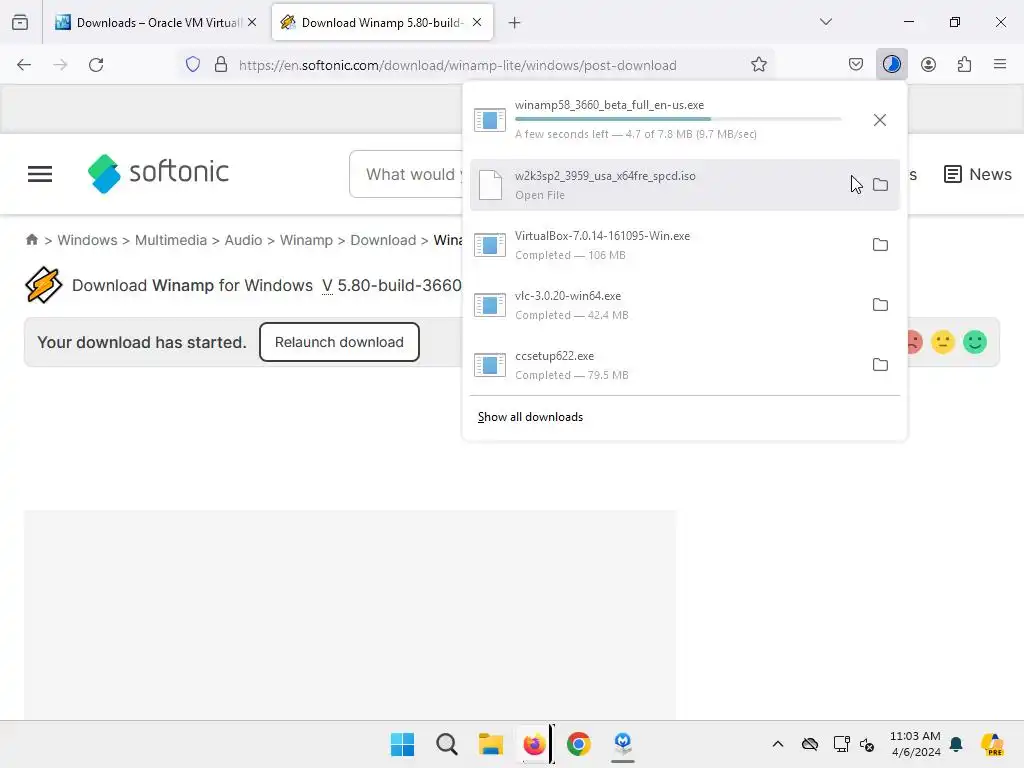Launch Chrome from taskbar
This screenshot has width=1024, height=768.
579,744
